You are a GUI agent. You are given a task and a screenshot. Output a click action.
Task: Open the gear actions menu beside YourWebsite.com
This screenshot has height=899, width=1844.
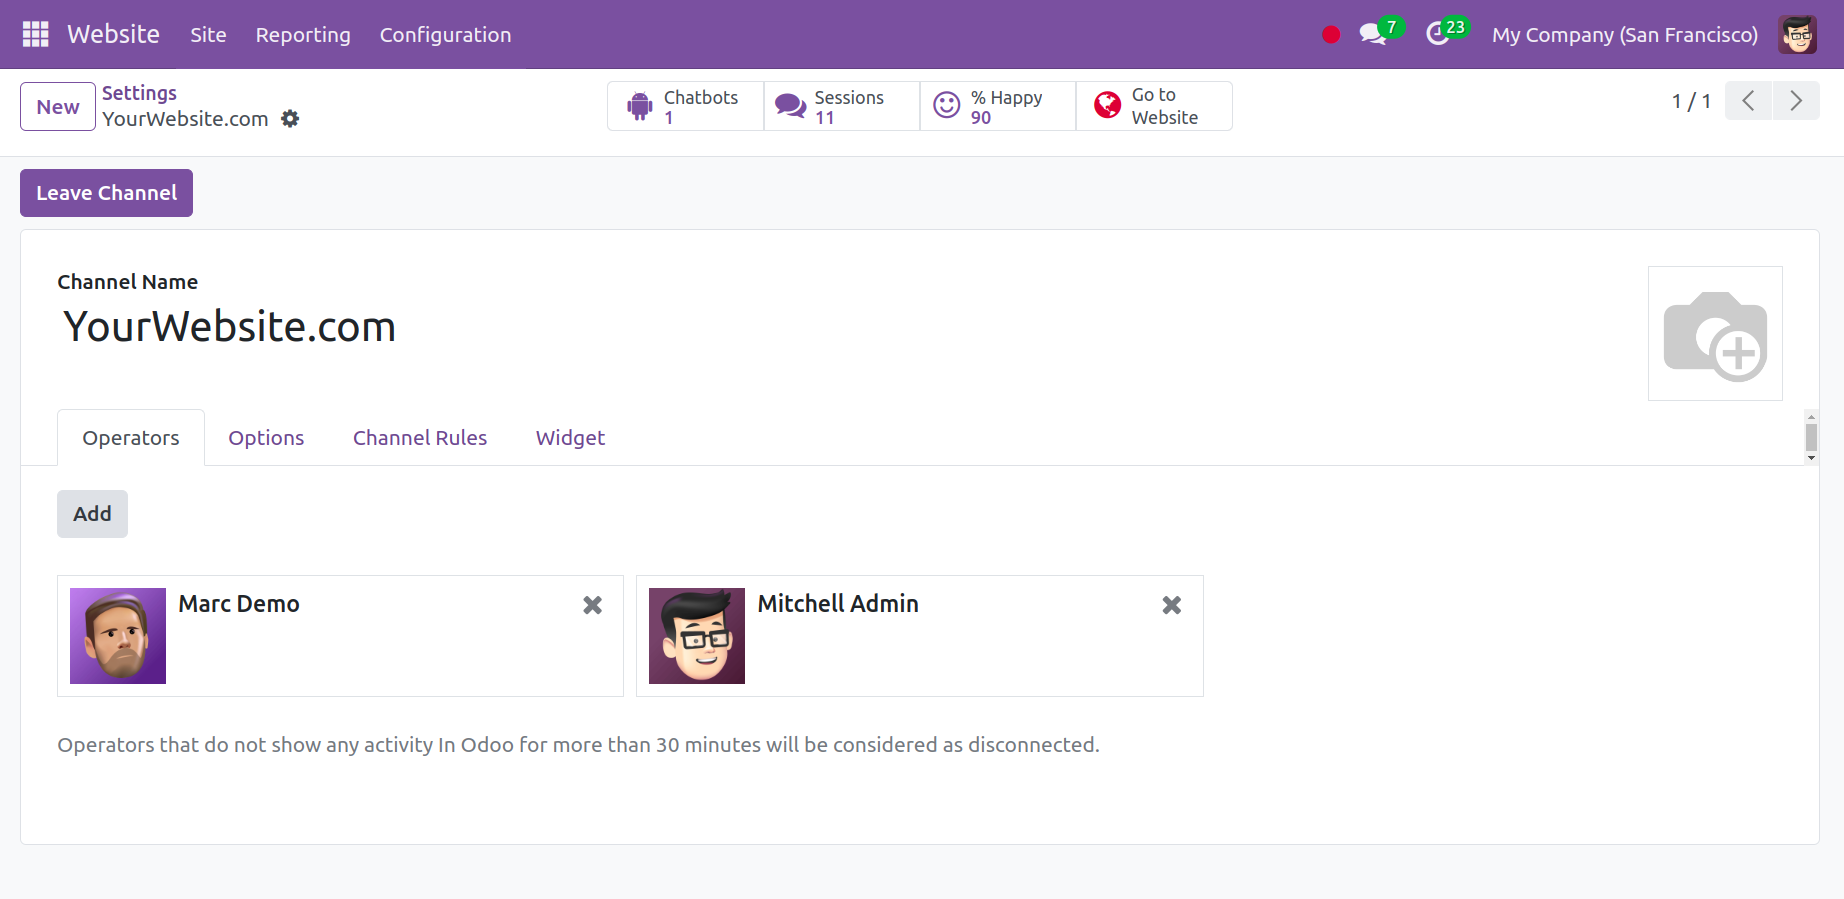290,119
